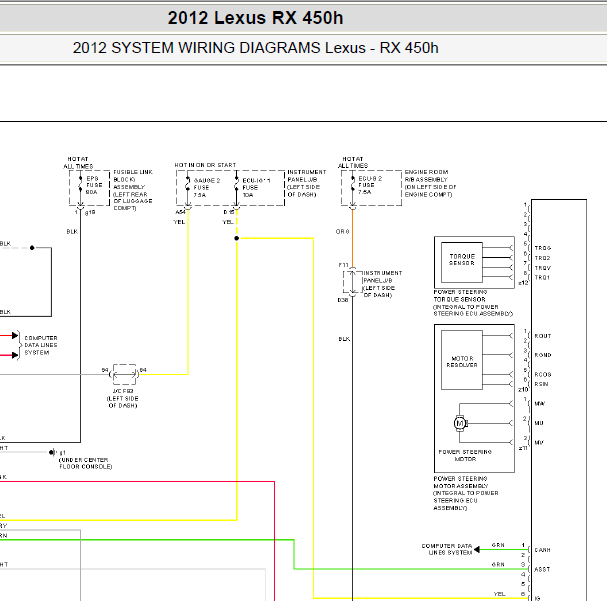The image size is (607, 601).
Task: Click the BLK label under EPS fuse
Action: click(x=72, y=231)
